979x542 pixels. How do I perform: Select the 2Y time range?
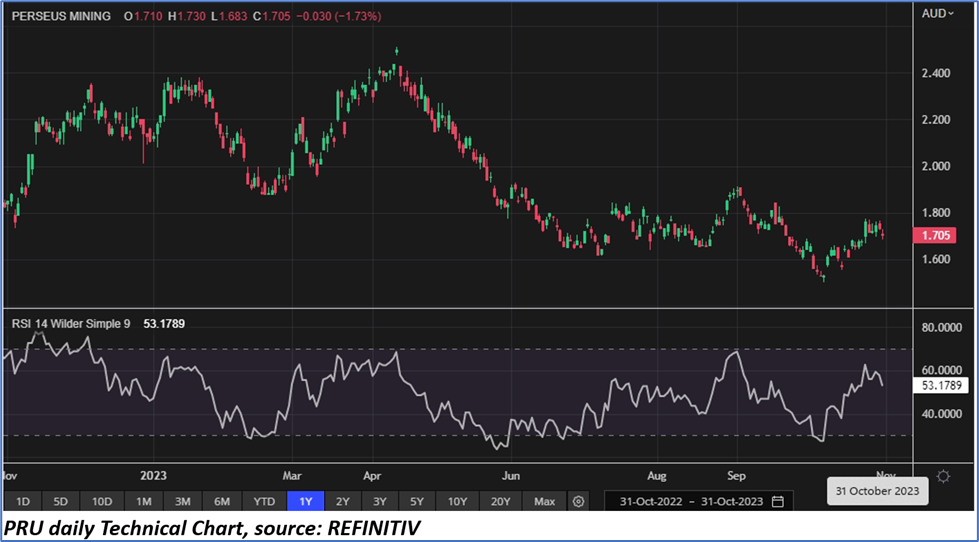pos(343,501)
